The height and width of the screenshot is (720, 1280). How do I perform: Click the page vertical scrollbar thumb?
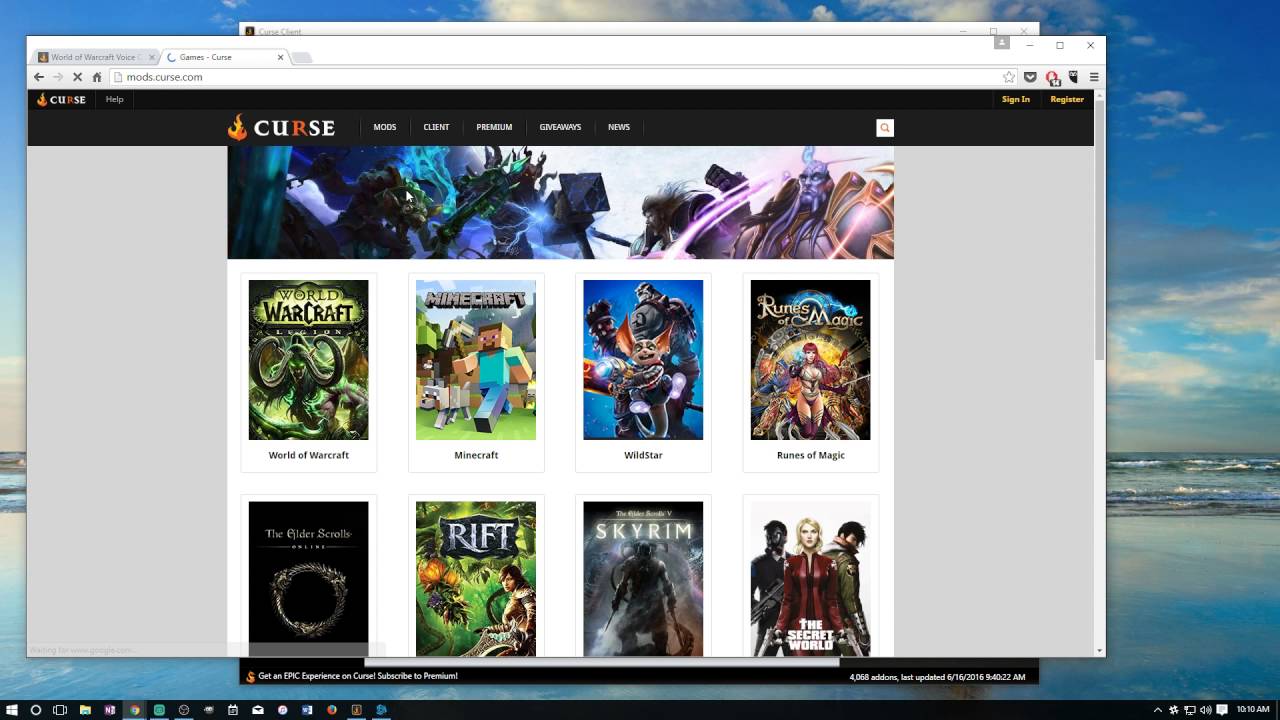pos(1100,230)
